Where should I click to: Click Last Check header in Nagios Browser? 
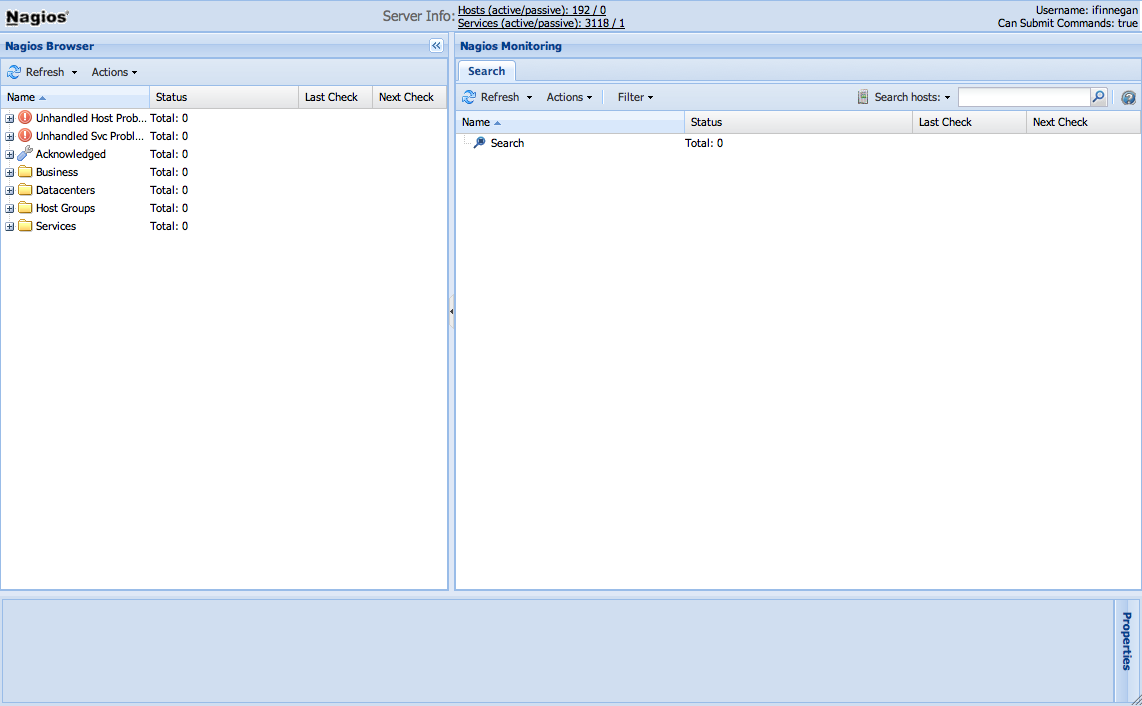[335, 97]
